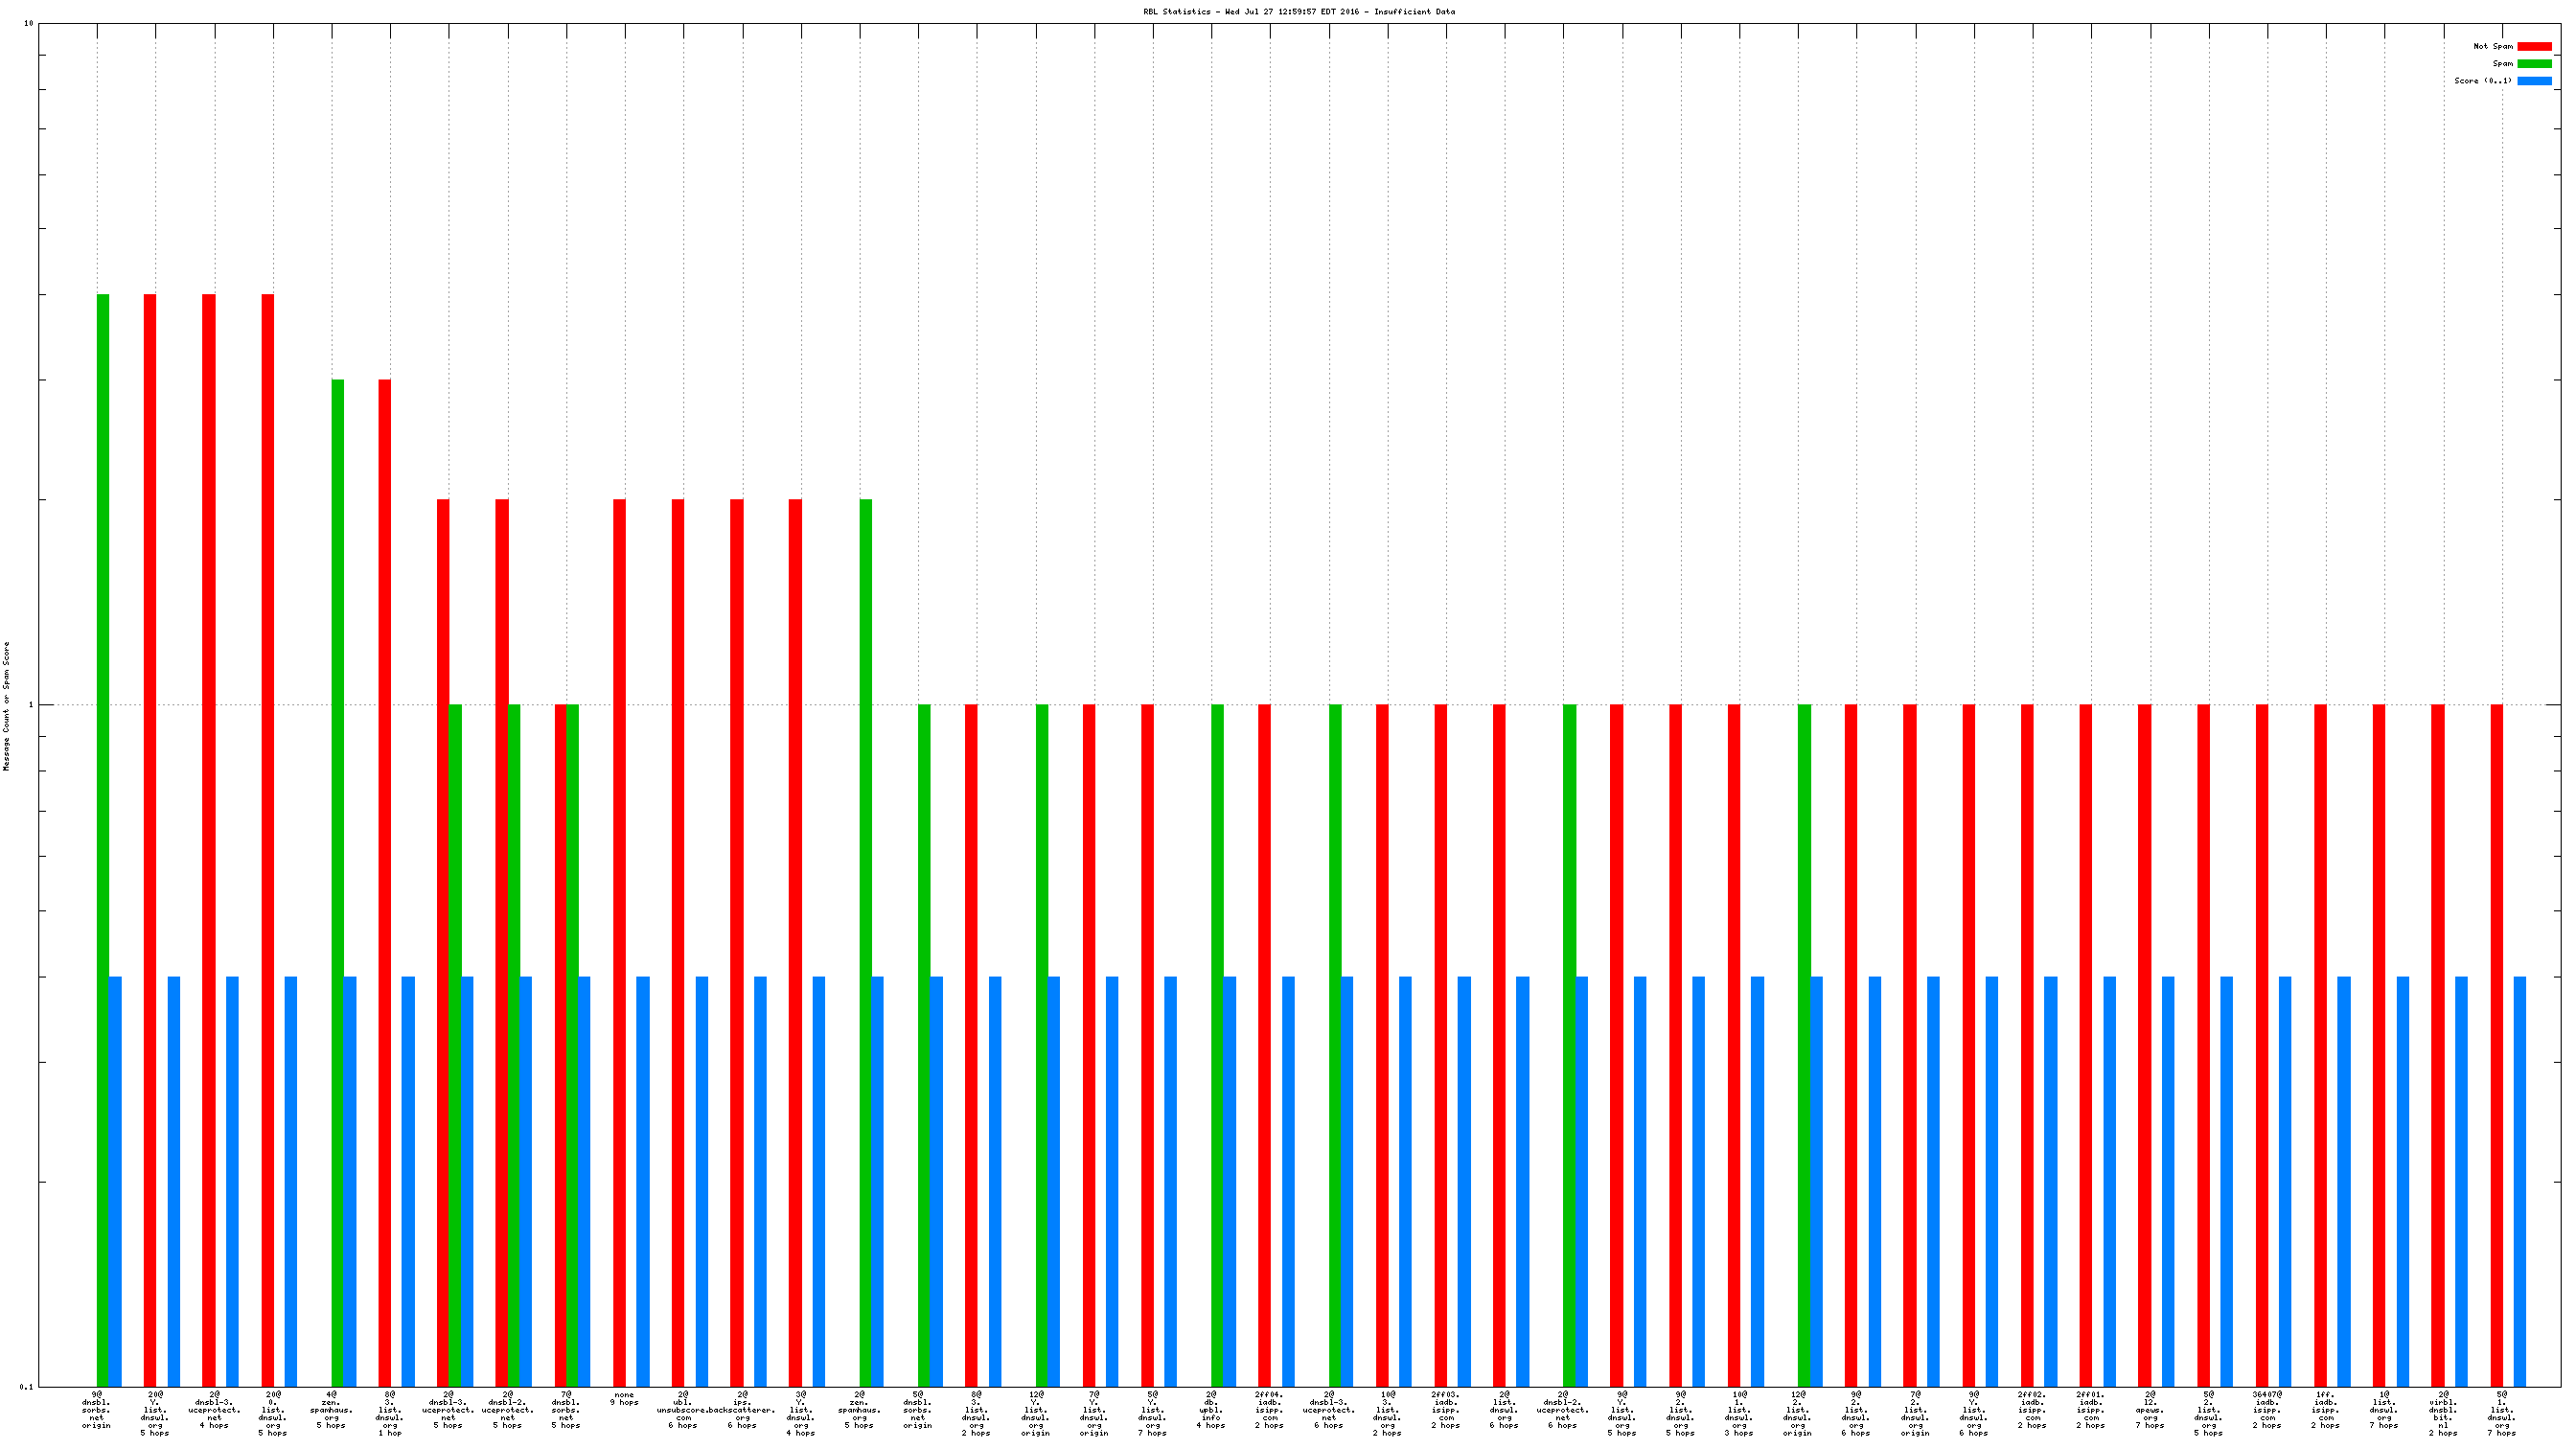Click the y-axis tick label 1
The height and width of the screenshot is (1449, 2576).
click(30, 705)
